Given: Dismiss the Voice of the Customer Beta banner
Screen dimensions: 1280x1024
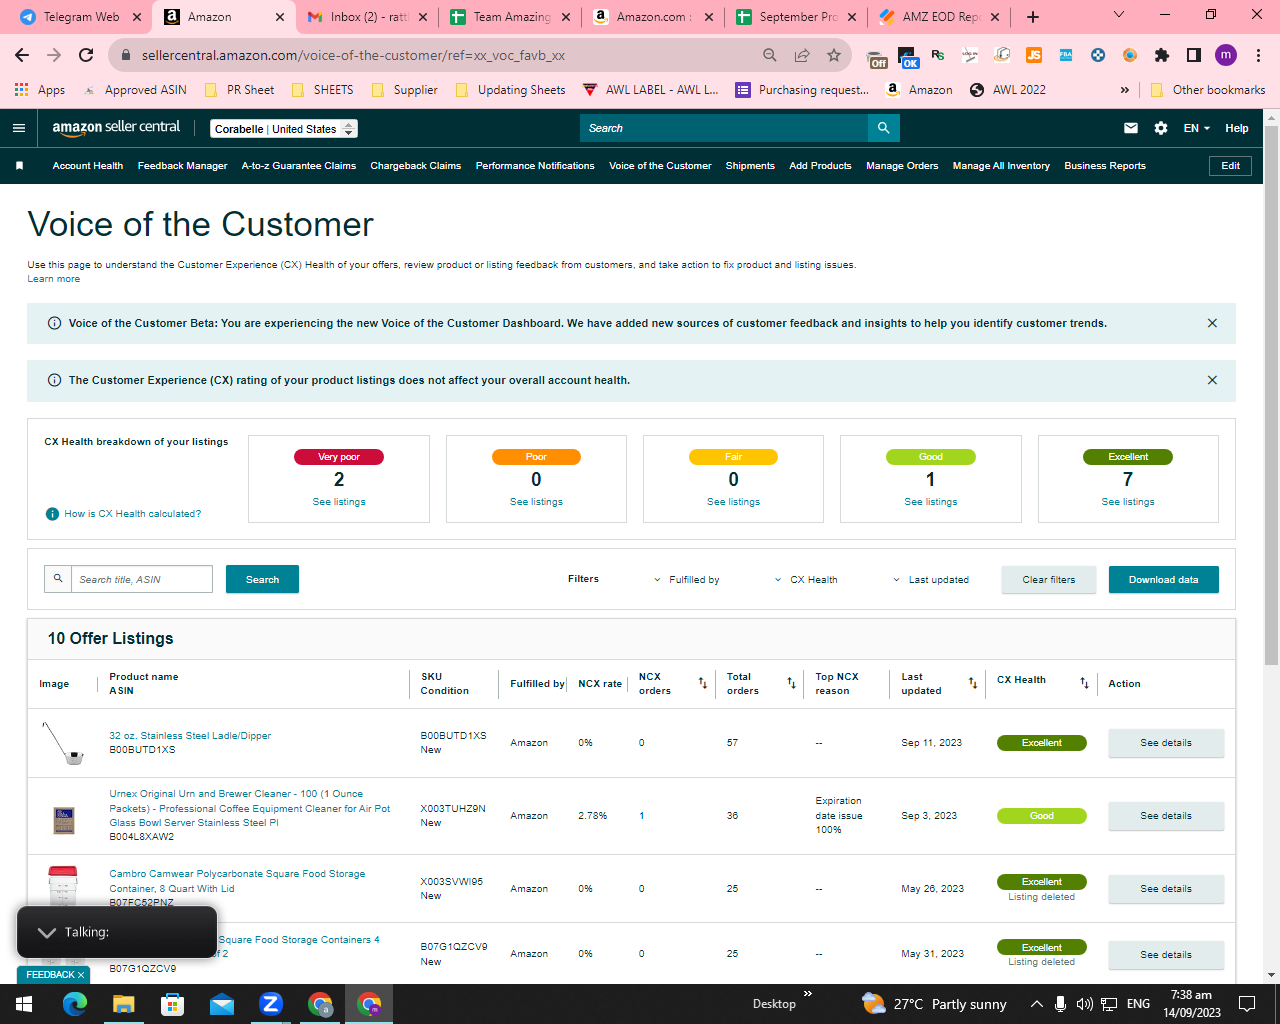Looking at the screenshot, I should pos(1212,323).
